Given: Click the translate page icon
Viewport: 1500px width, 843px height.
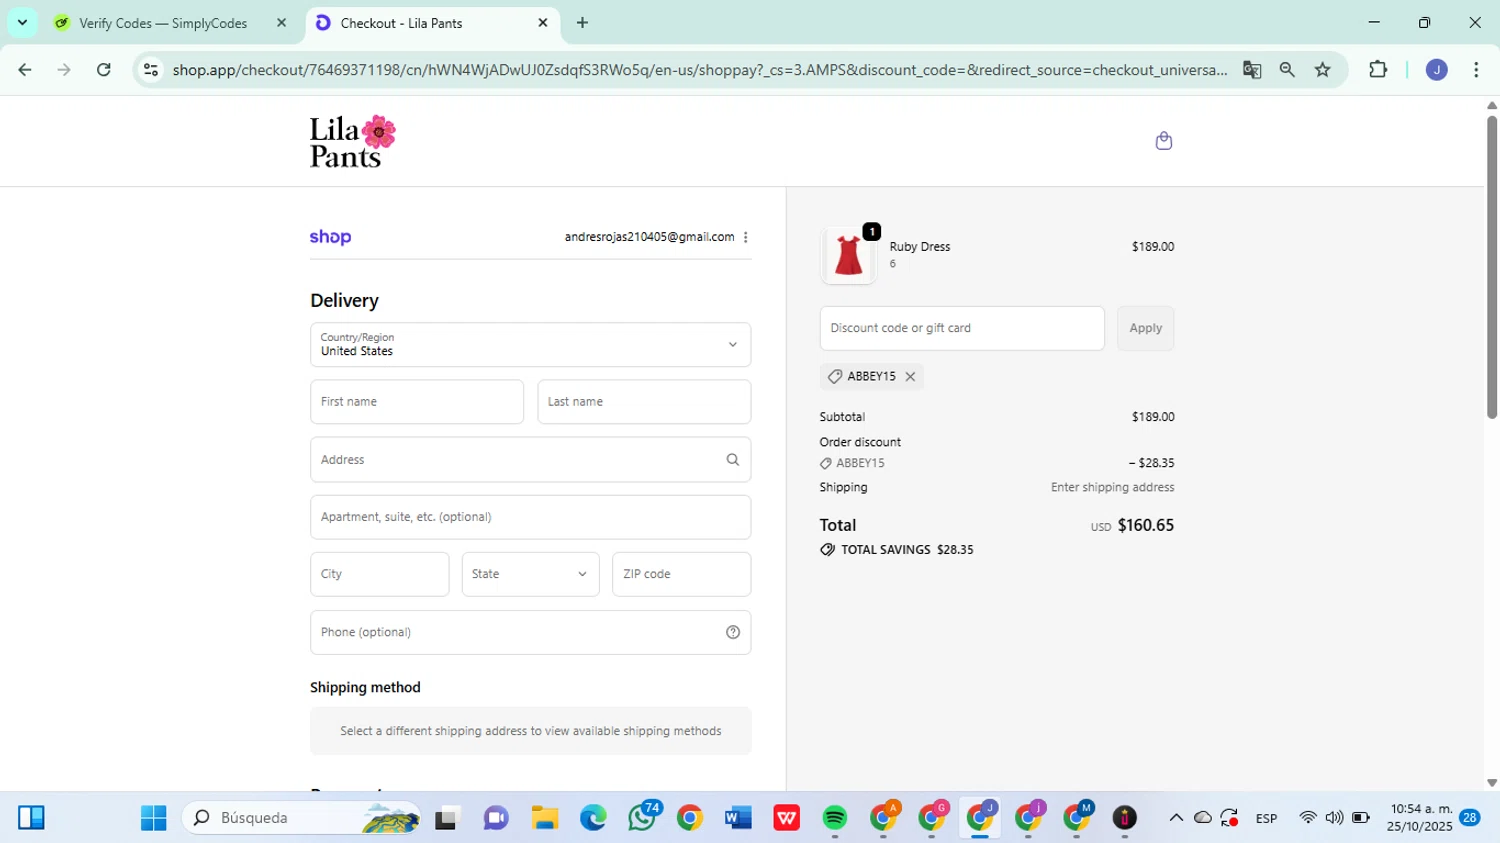Looking at the screenshot, I should pos(1252,70).
